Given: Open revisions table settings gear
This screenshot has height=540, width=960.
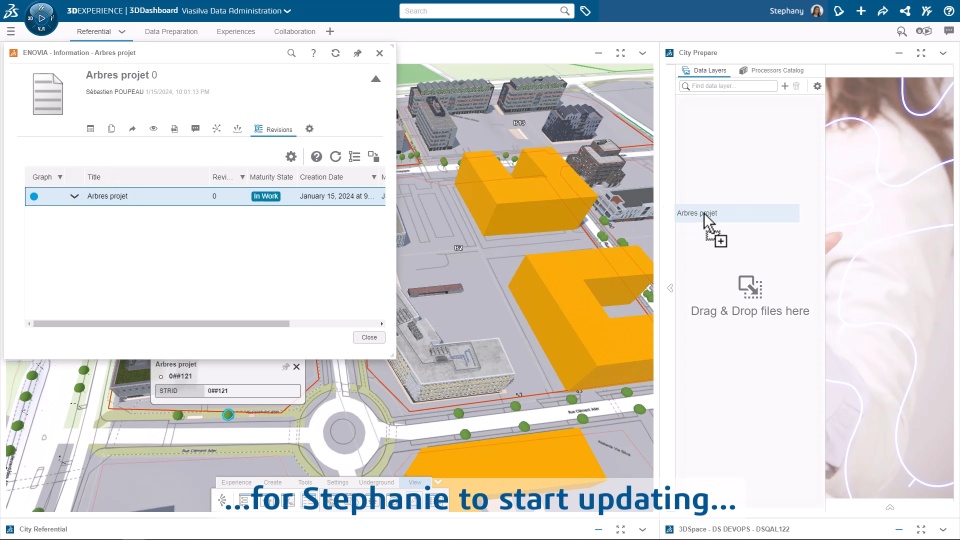Looking at the screenshot, I should click(x=291, y=157).
